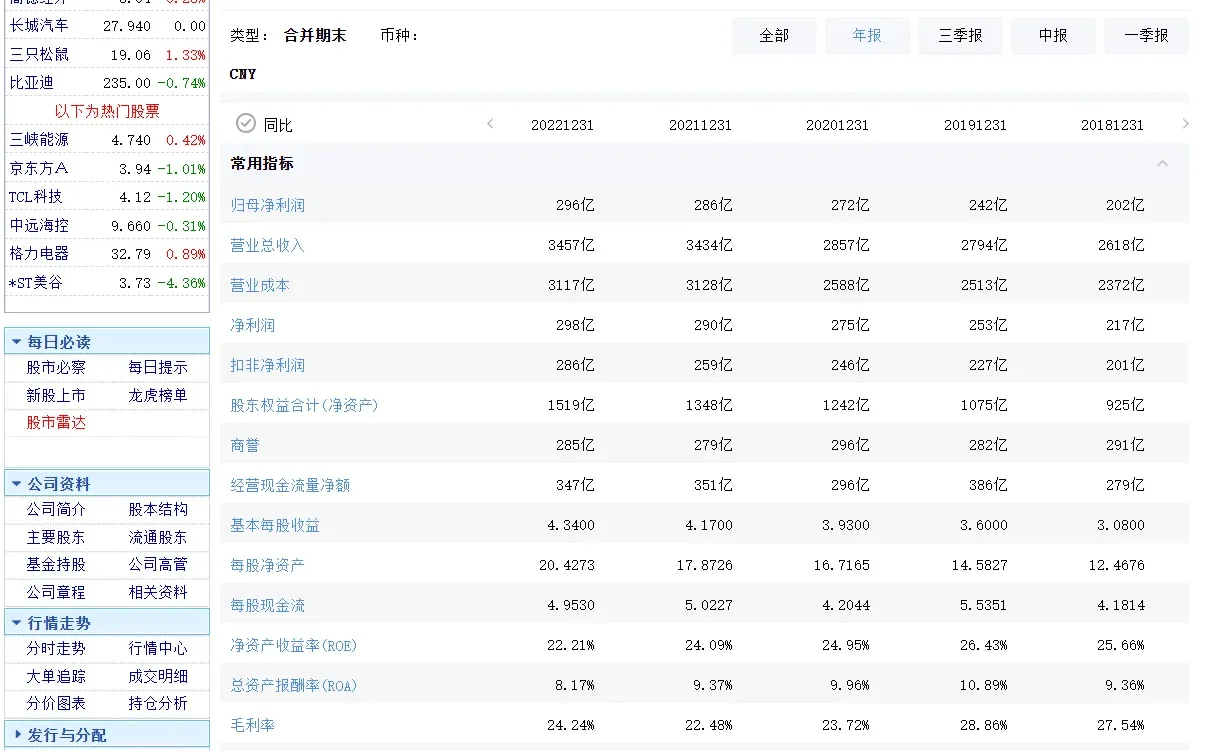Select the 全部 filter button
Viewport: 1213px width, 751px height.
773,35
